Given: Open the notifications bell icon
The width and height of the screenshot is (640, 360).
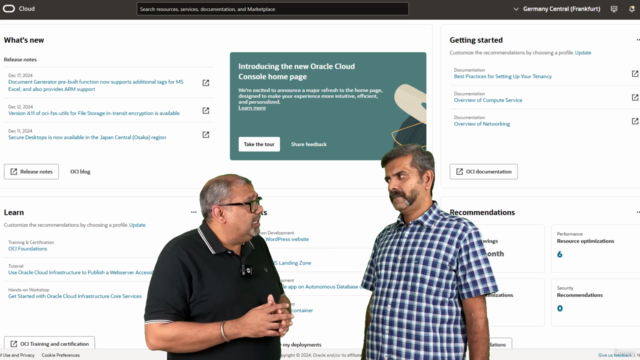Looking at the screenshot, I should click(x=632, y=9).
